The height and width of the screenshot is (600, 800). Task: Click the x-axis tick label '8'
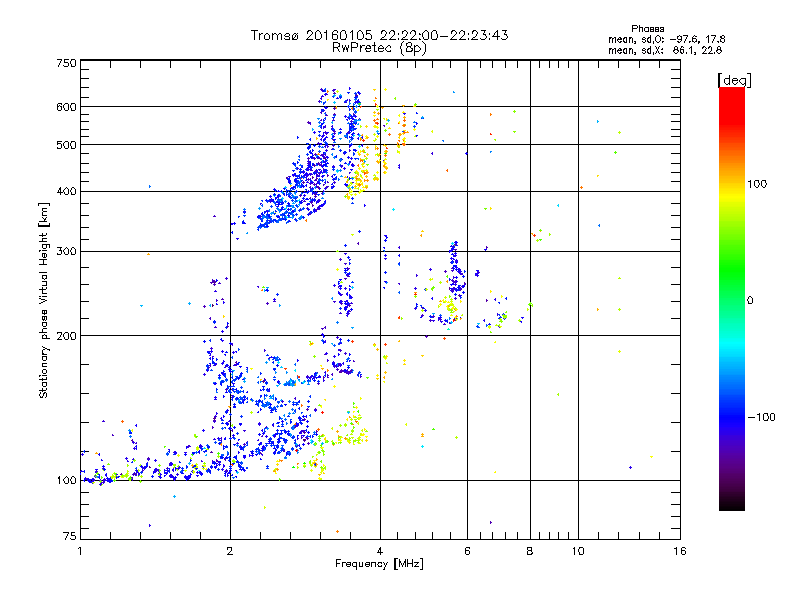530,551
